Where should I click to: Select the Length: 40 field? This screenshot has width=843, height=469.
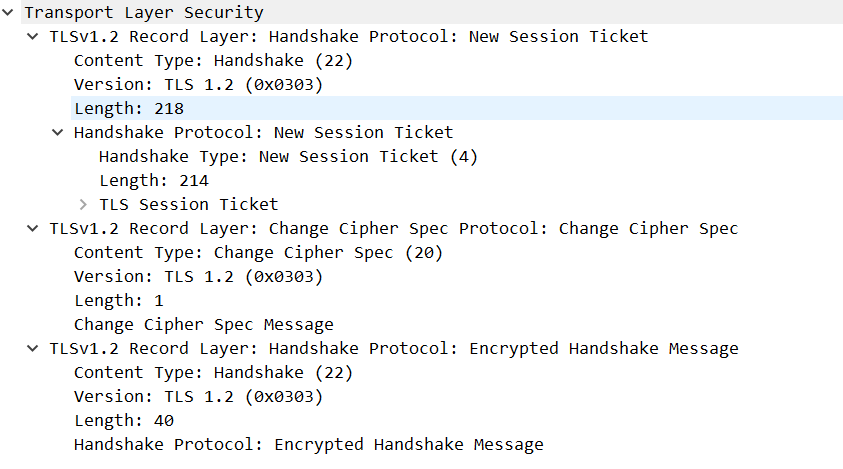[123, 421]
